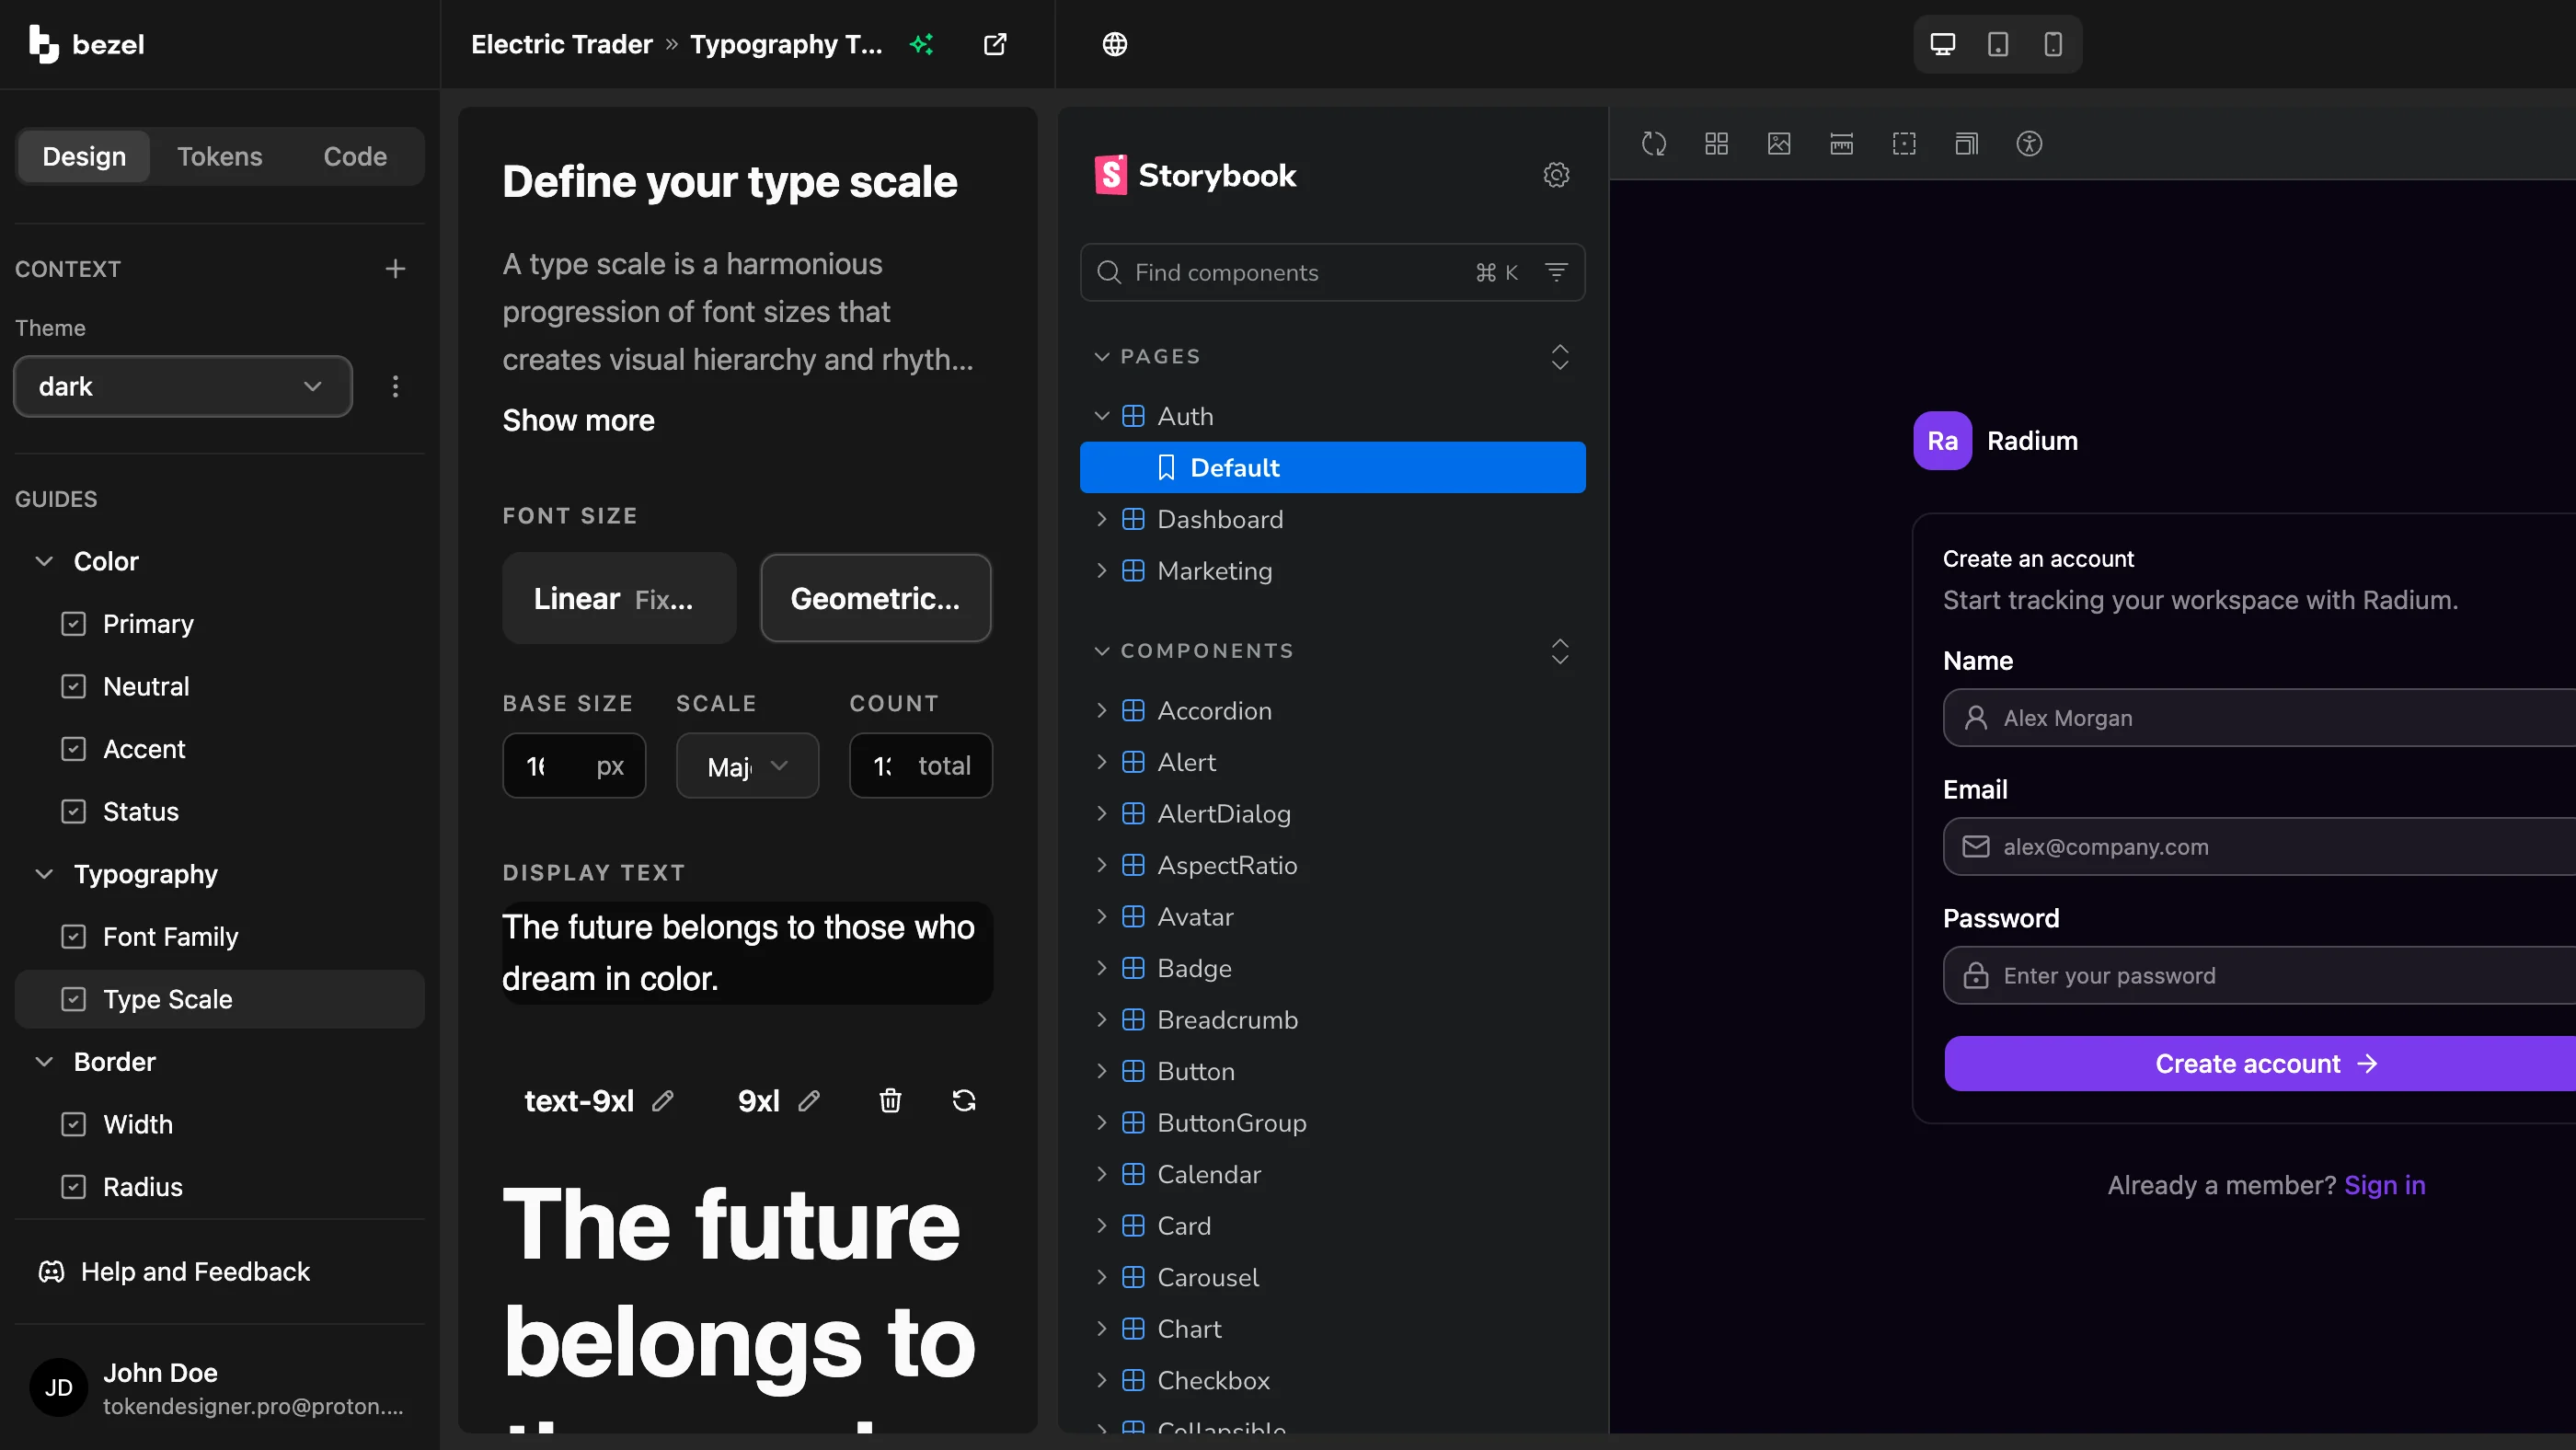Toggle the Type Scale checkbox
The height and width of the screenshot is (1450, 2576).
73,999
